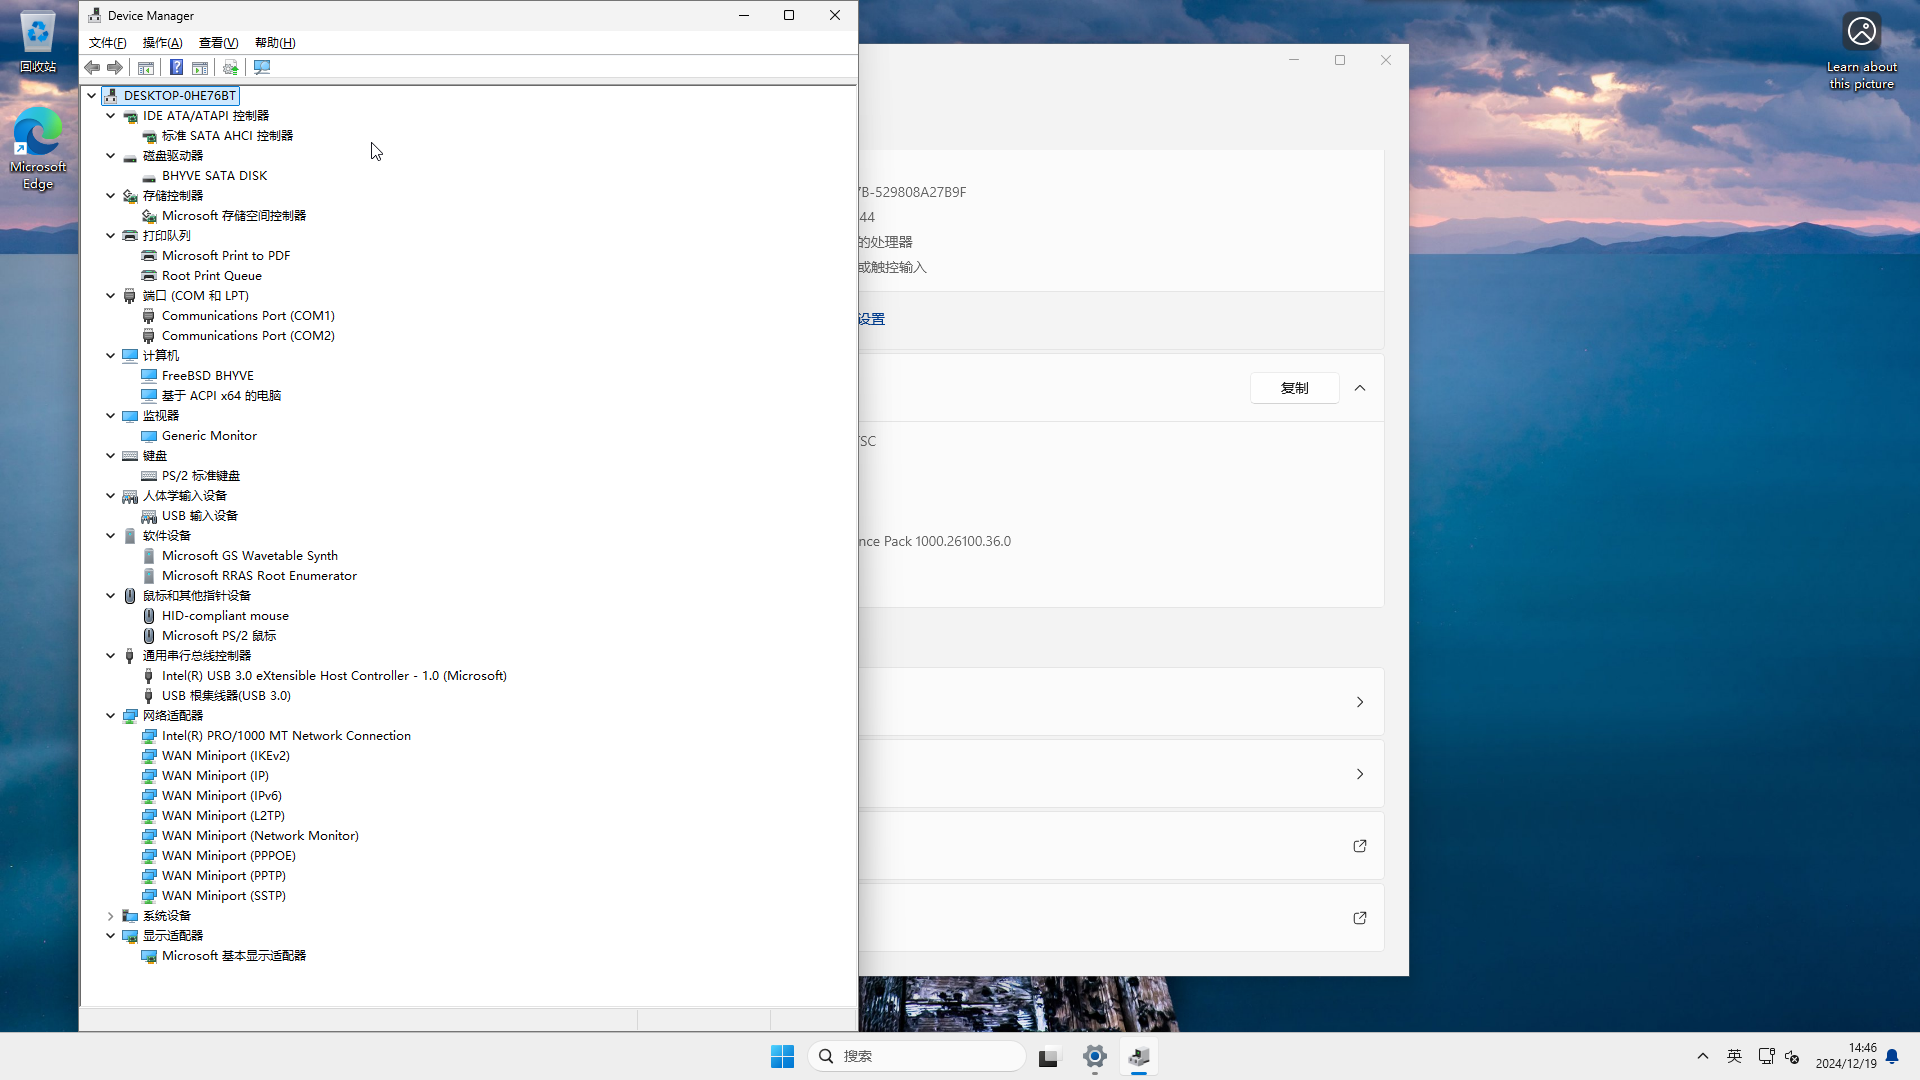This screenshot has height=1080, width=1920.
Task: Click the Settings gear on the taskbar
Action: (1095, 1056)
